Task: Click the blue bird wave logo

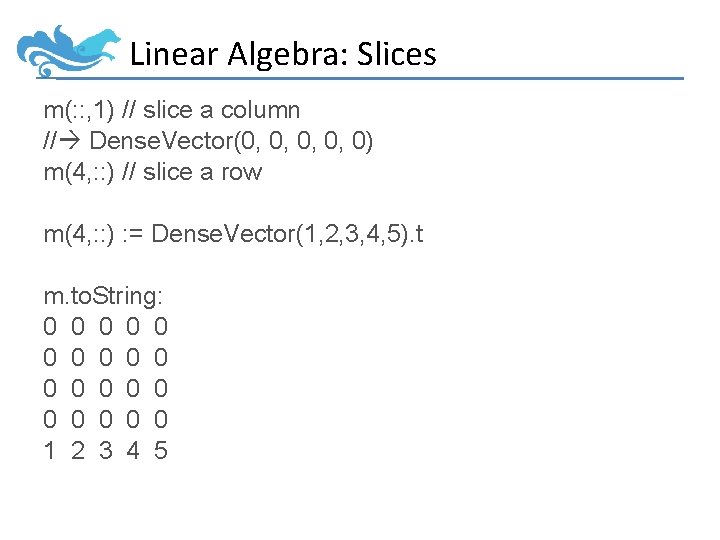Action: [x=68, y=51]
